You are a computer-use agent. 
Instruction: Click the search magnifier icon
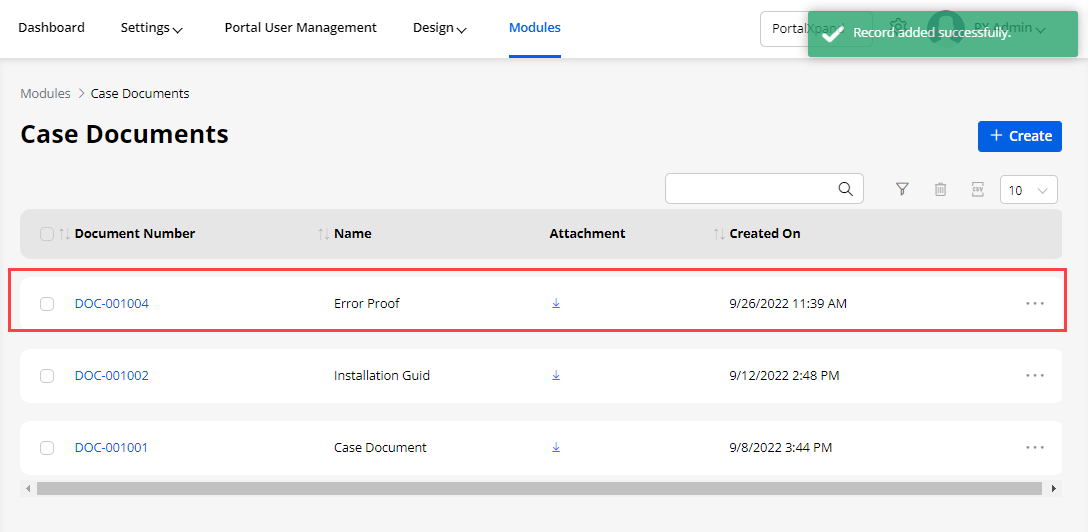coord(845,189)
